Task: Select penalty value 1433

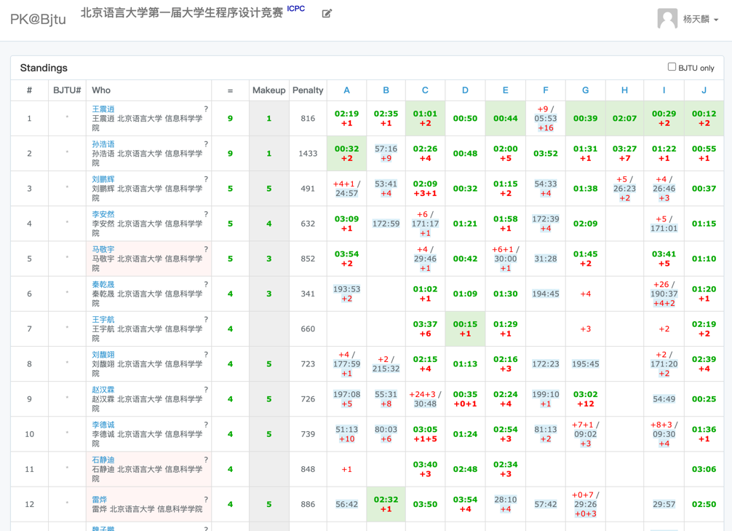Action: click(x=308, y=153)
